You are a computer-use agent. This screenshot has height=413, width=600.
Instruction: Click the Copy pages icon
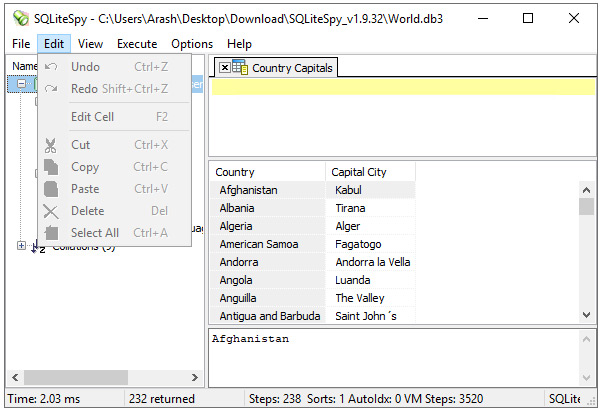[x=51, y=167]
